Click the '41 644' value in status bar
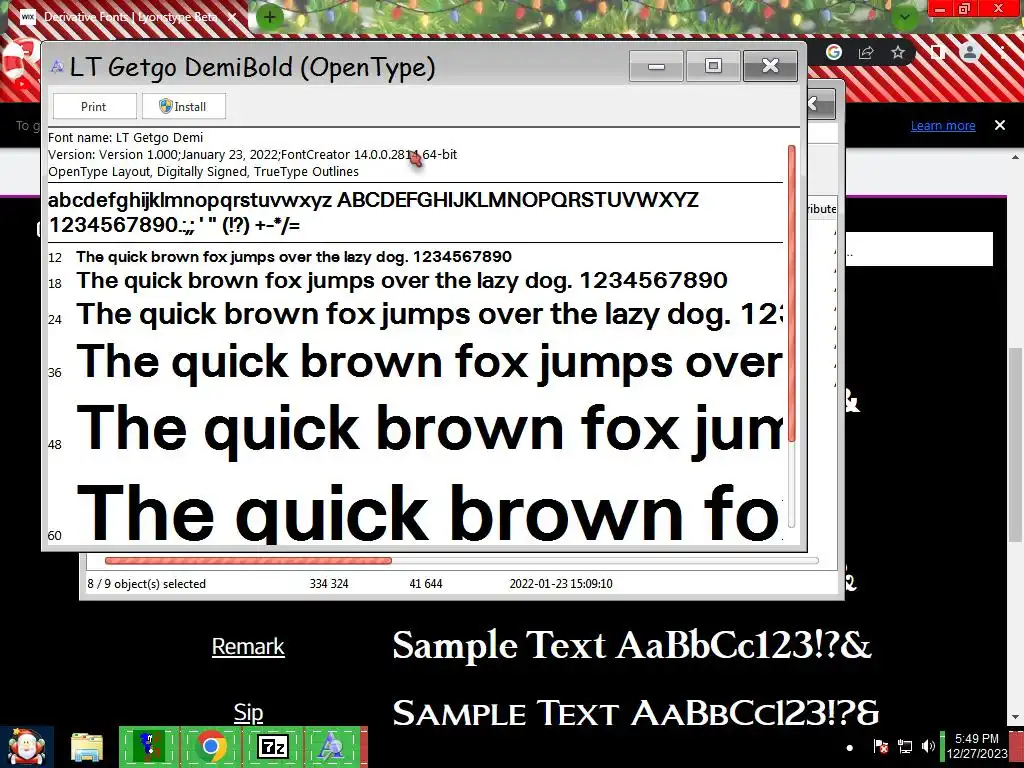This screenshot has height=768, width=1024. coord(425,584)
